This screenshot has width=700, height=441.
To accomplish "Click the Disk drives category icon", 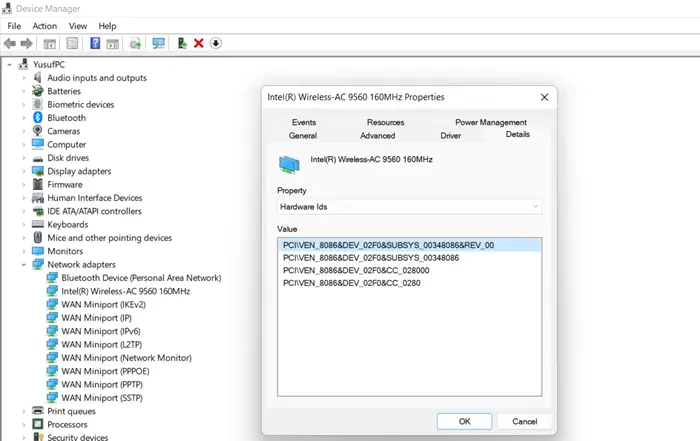I will [38, 158].
